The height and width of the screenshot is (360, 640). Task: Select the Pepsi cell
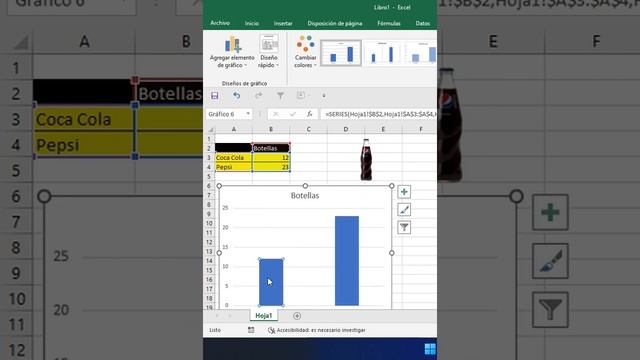coord(233,167)
